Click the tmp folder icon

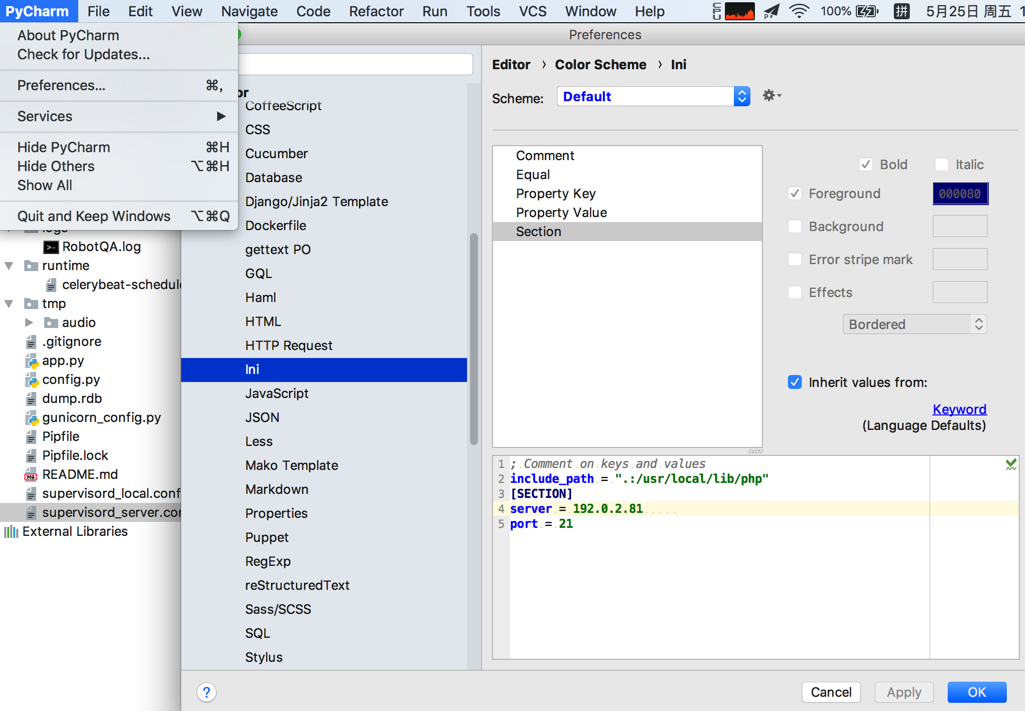[31, 303]
